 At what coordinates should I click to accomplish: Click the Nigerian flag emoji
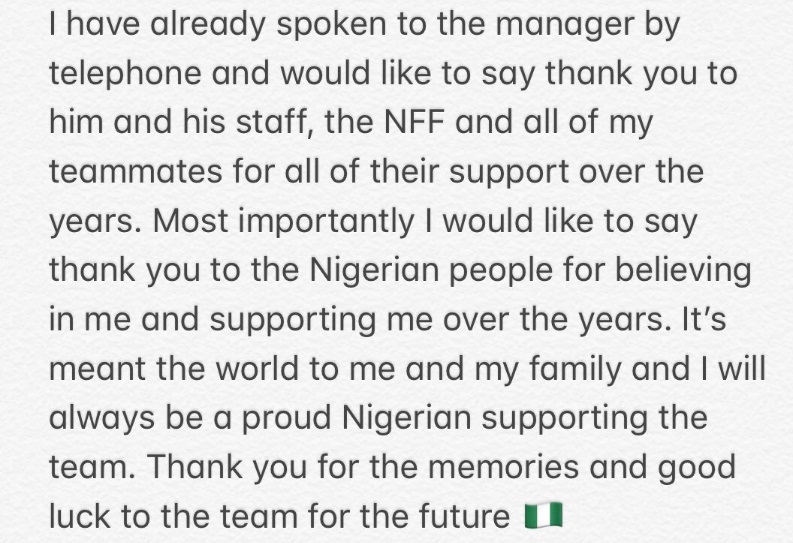pos(544,516)
